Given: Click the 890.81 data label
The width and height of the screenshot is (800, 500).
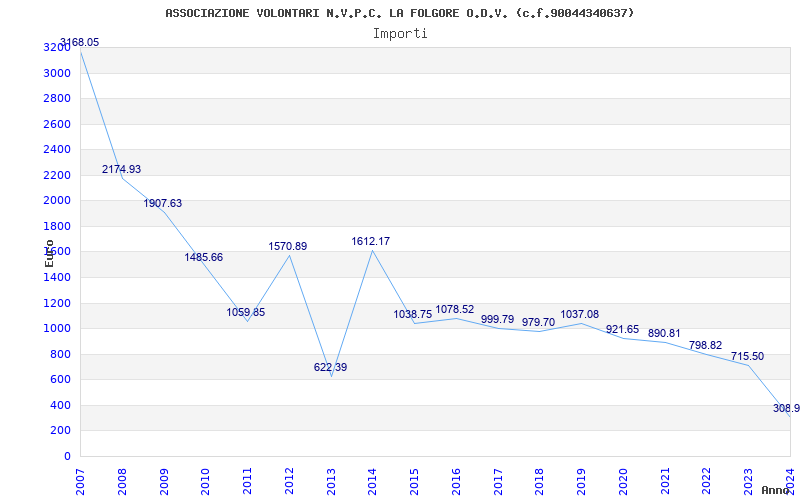Looking at the screenshot, I should [x=664, y=334].
